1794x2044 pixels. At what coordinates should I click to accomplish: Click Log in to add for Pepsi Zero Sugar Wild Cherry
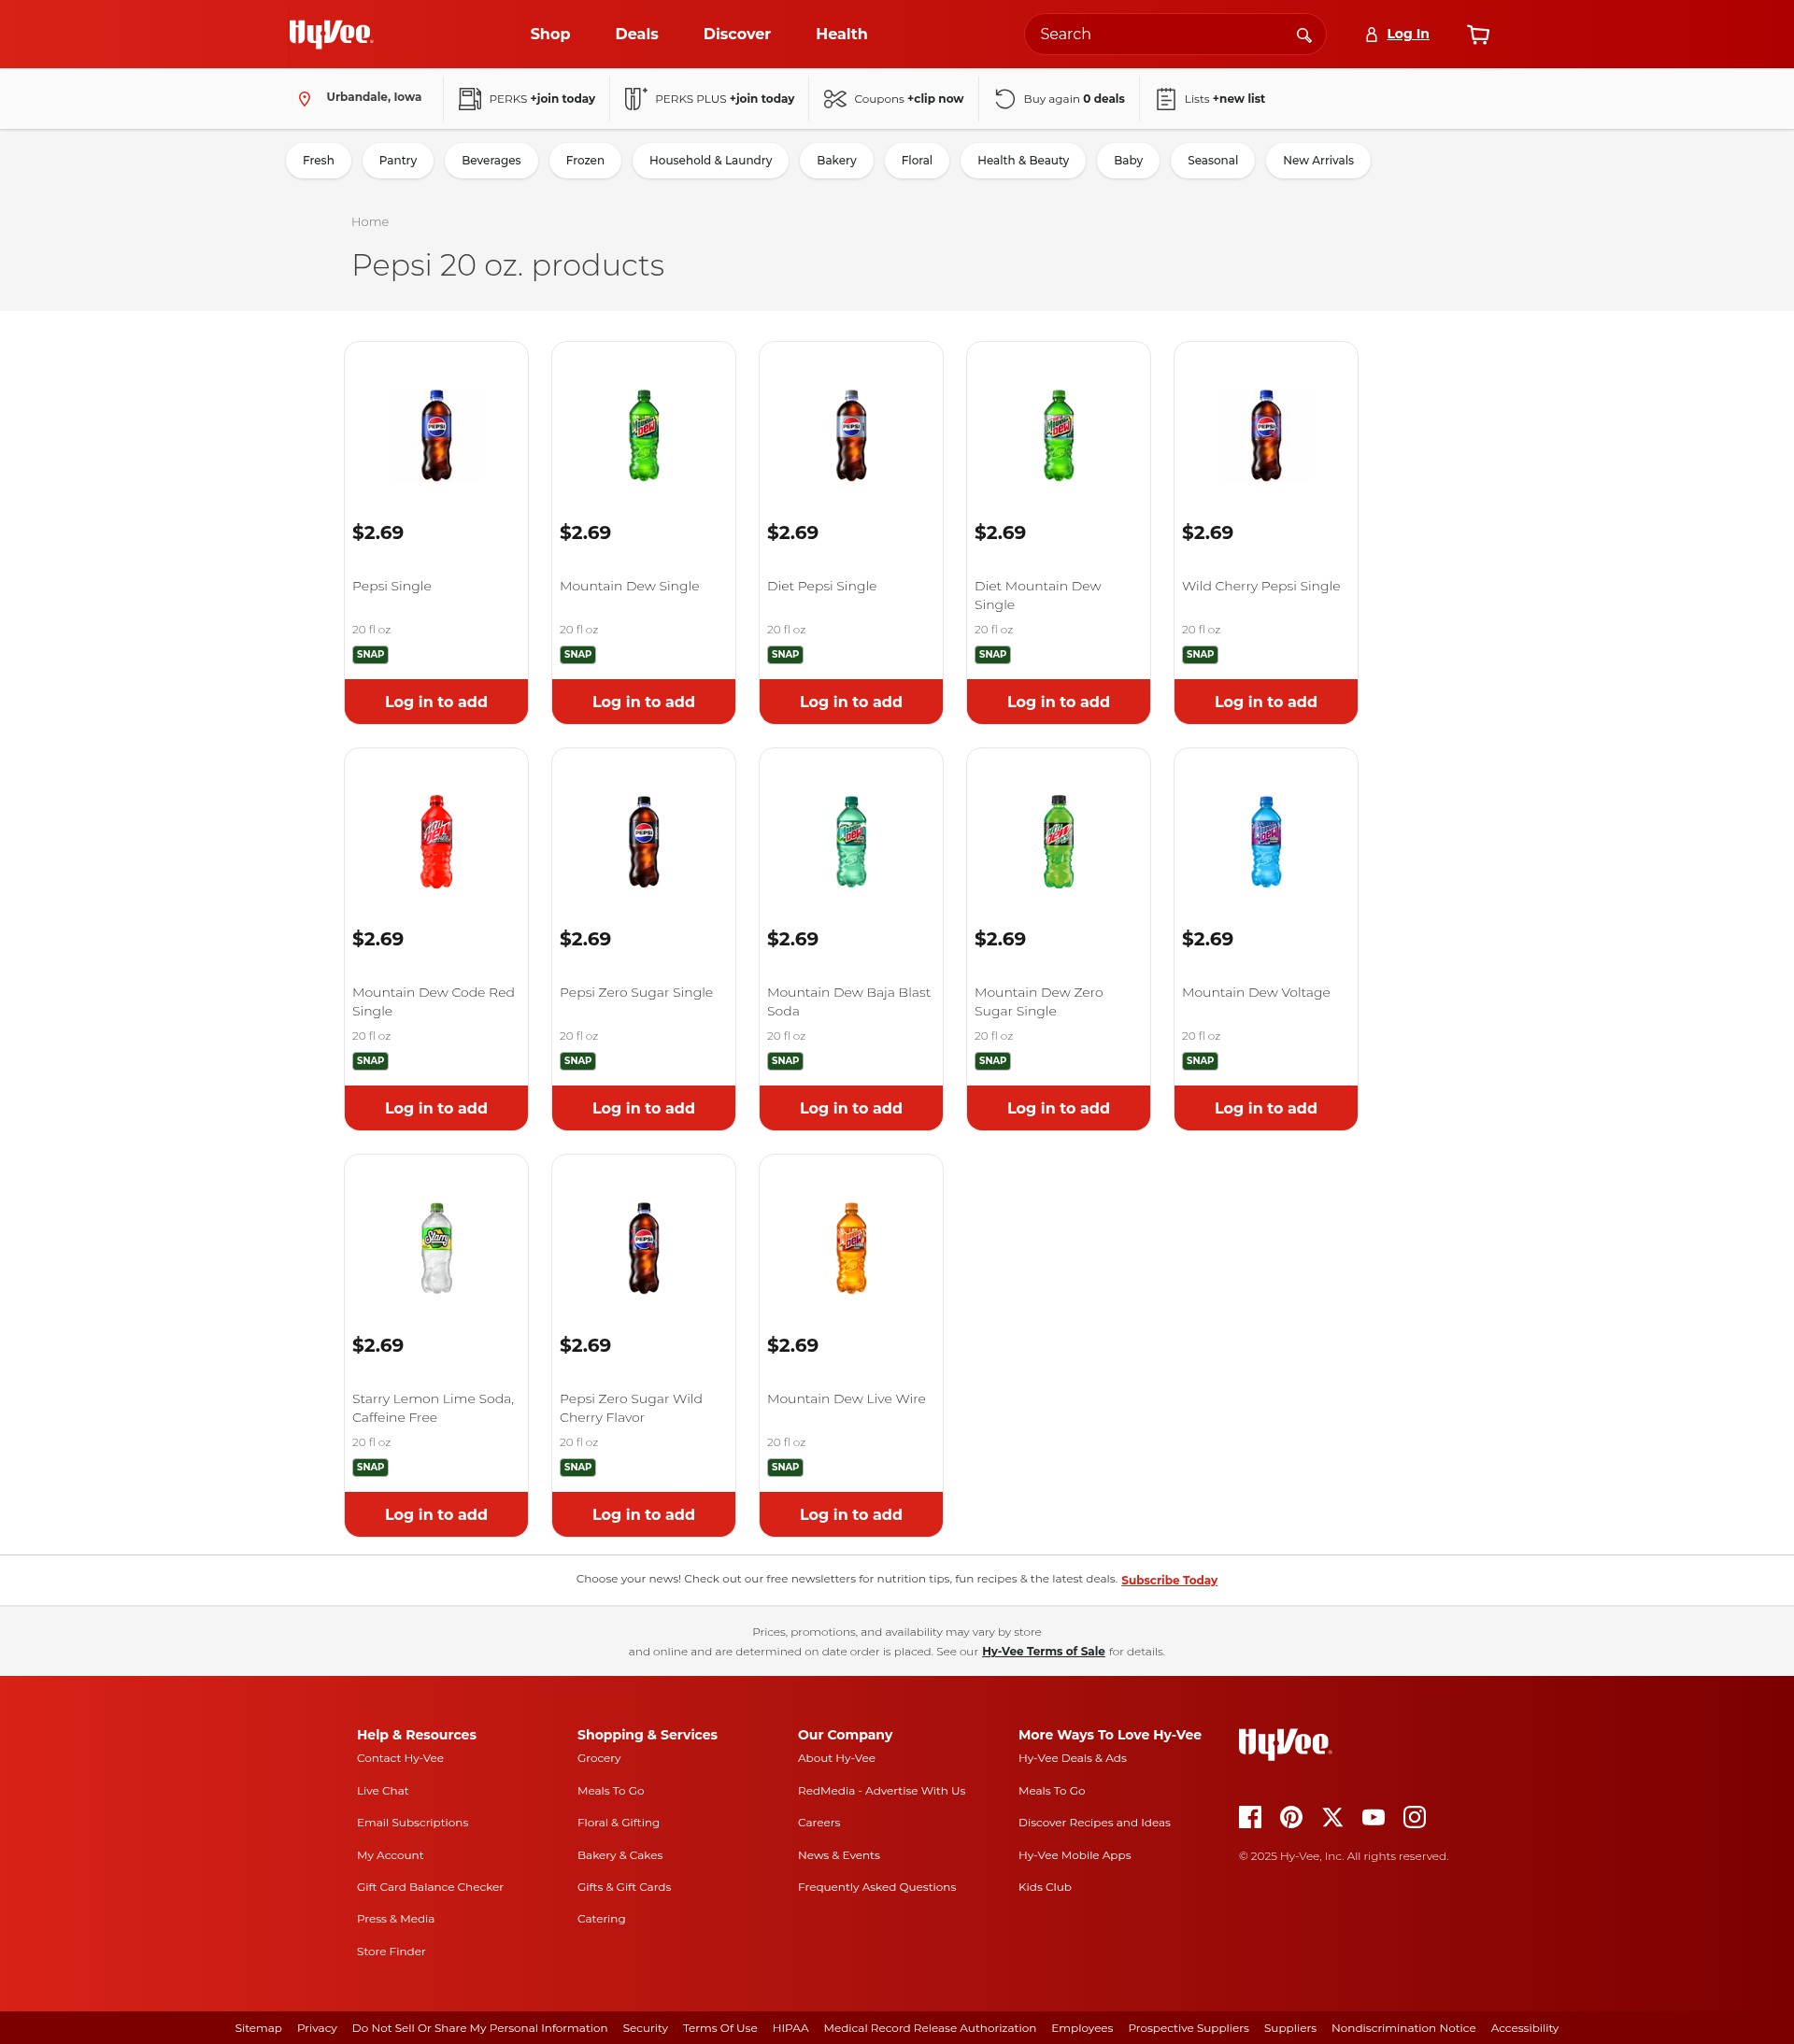[644, 1514]
